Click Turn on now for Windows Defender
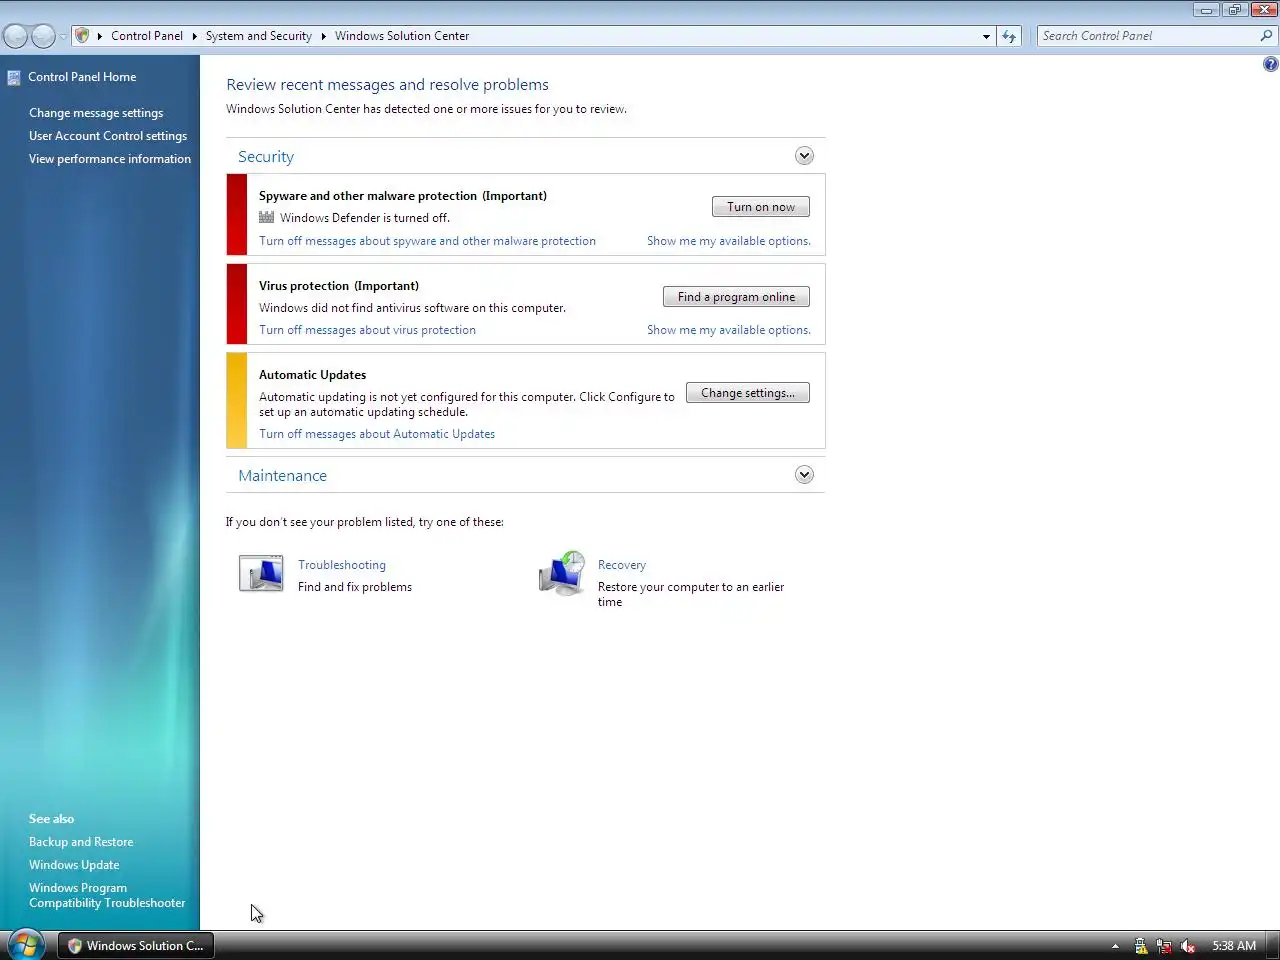 pos(761,207)
